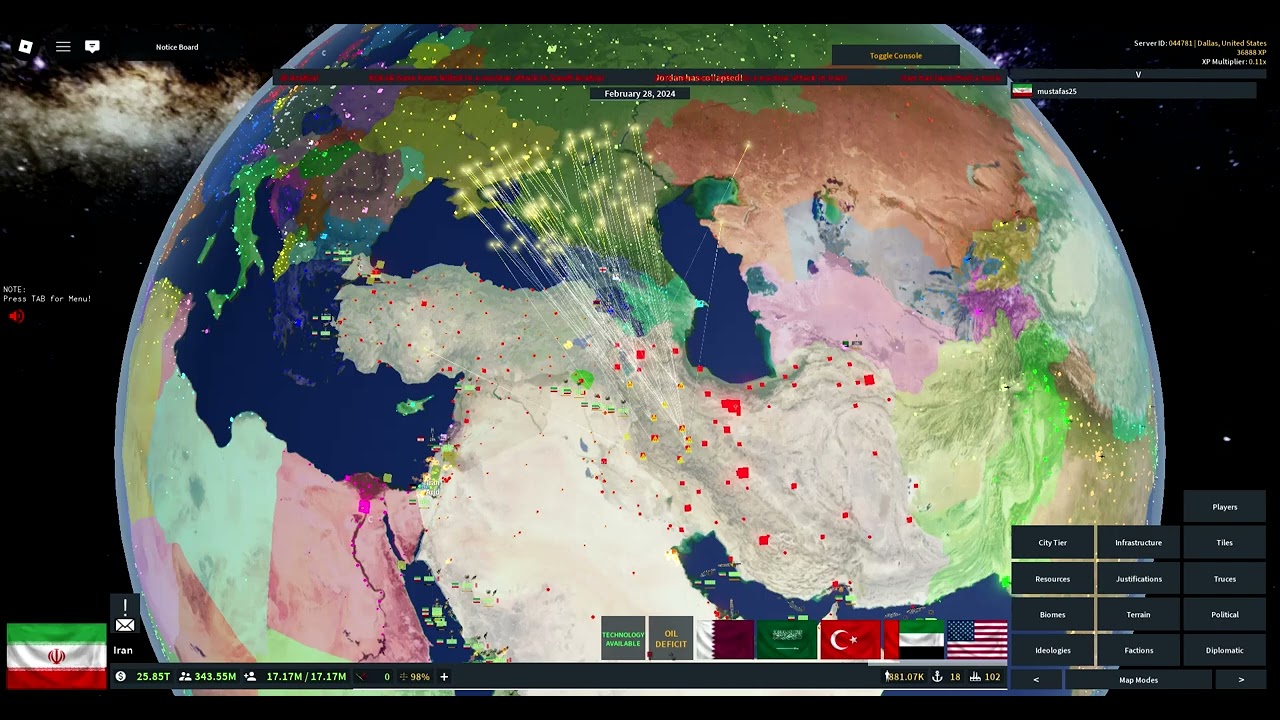The height and width of the screenshot is (720, 1280).
Task: Click the factory count icon
Action: click(975, 677)
